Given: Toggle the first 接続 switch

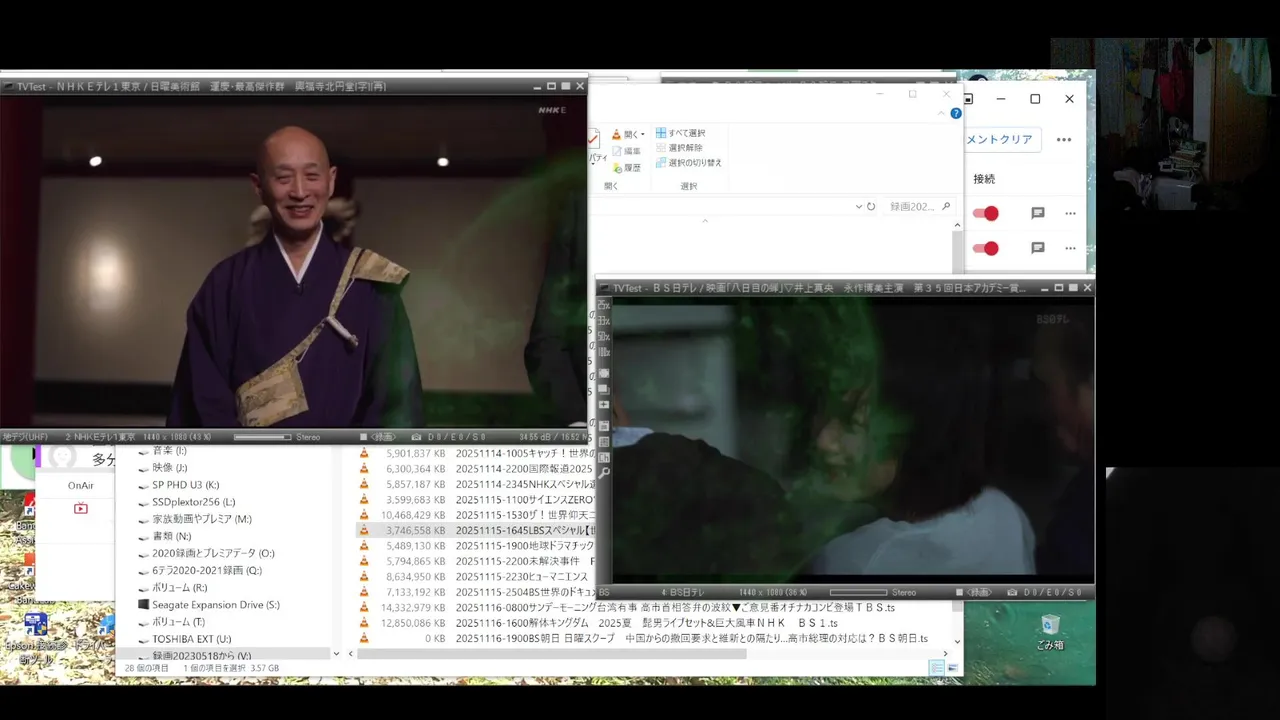Looking at the screenshot, I should 986,213.
